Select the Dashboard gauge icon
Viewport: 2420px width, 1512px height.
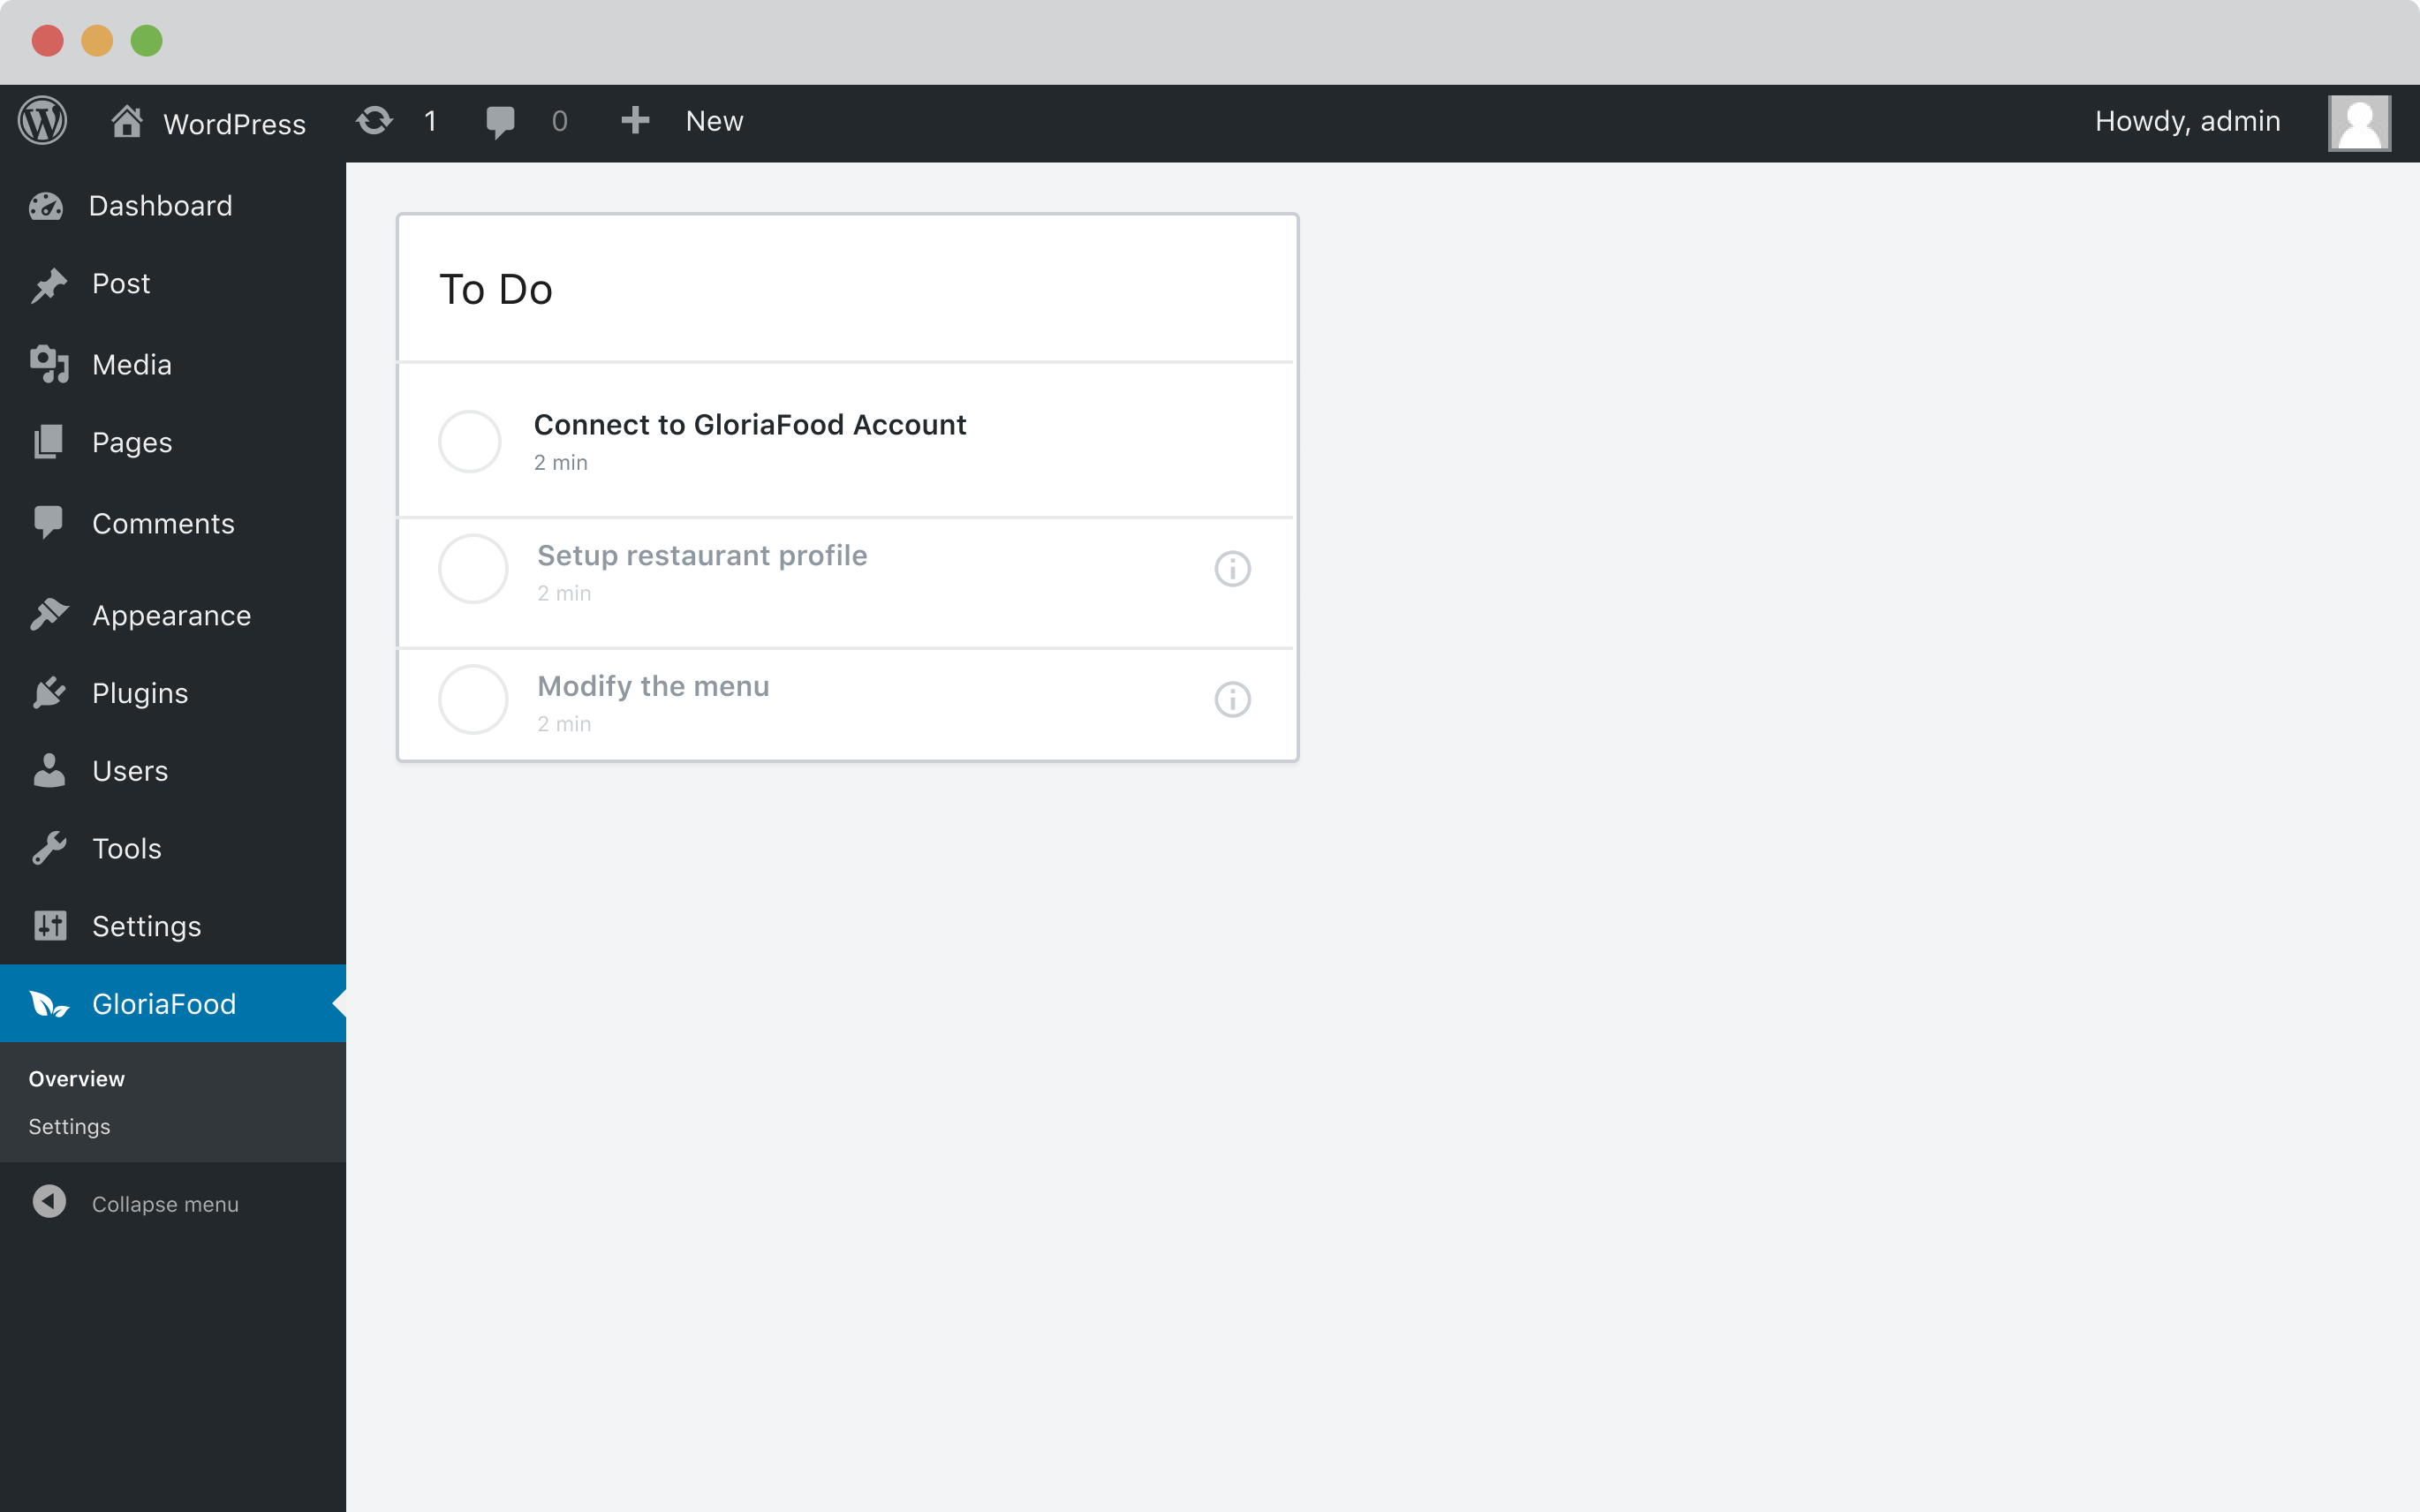pos(49,206)
